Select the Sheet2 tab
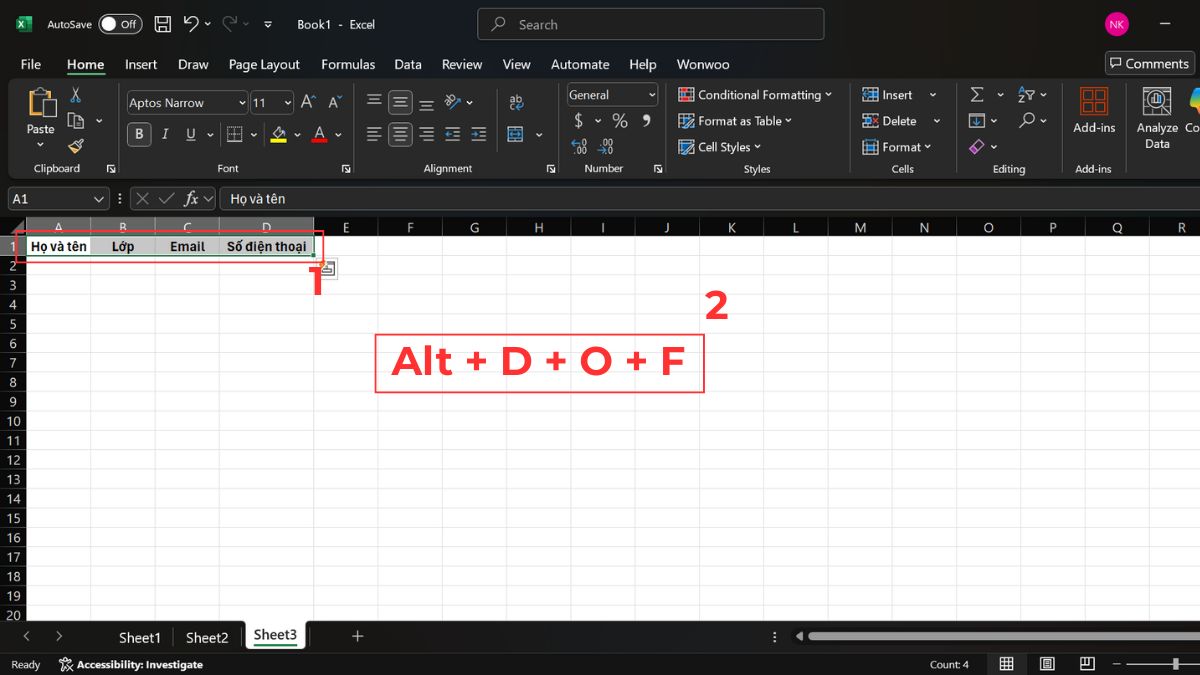Image resolution: width=1200 pixels, height=675 pixels. 207,636
